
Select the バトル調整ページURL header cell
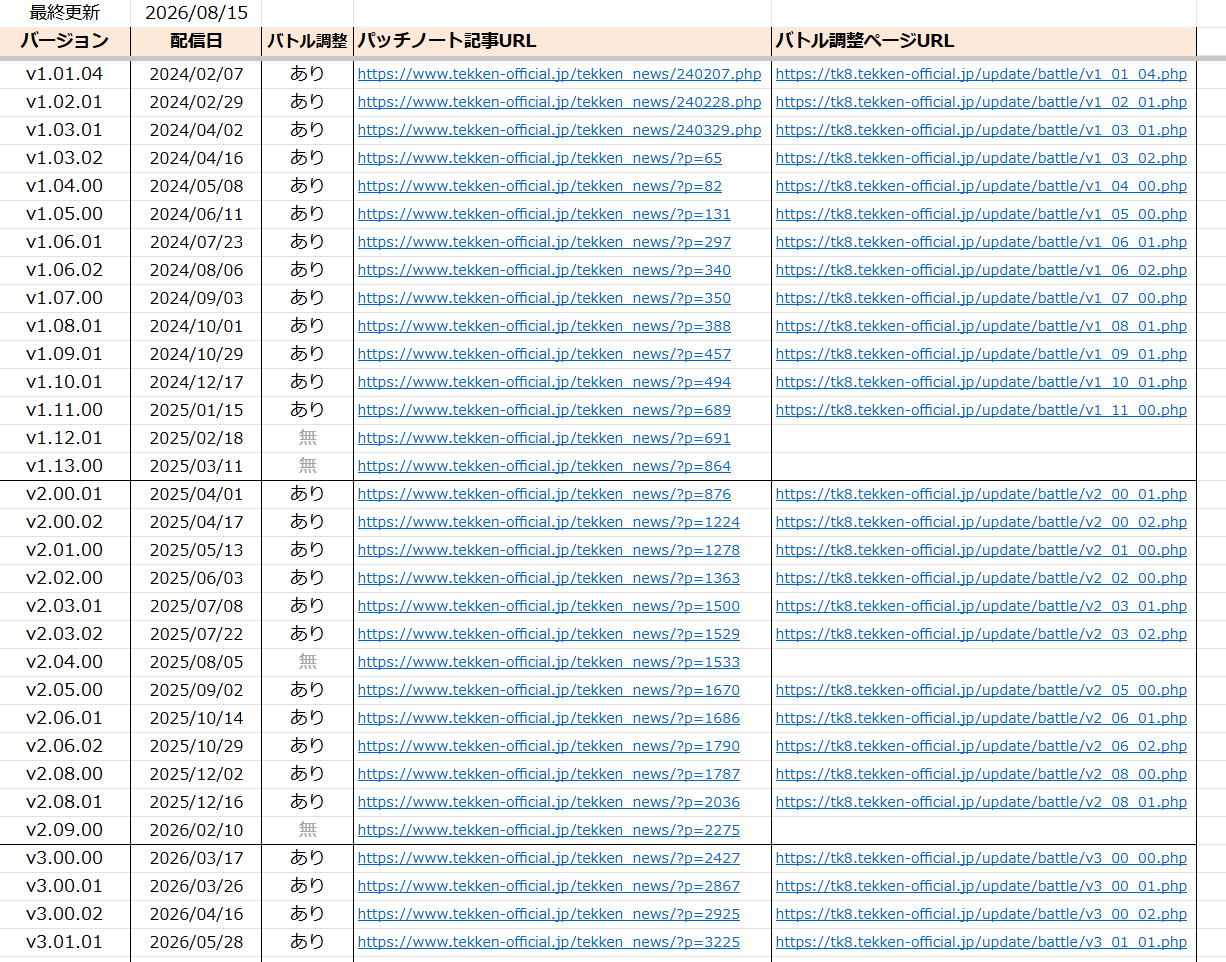point(984,41)
